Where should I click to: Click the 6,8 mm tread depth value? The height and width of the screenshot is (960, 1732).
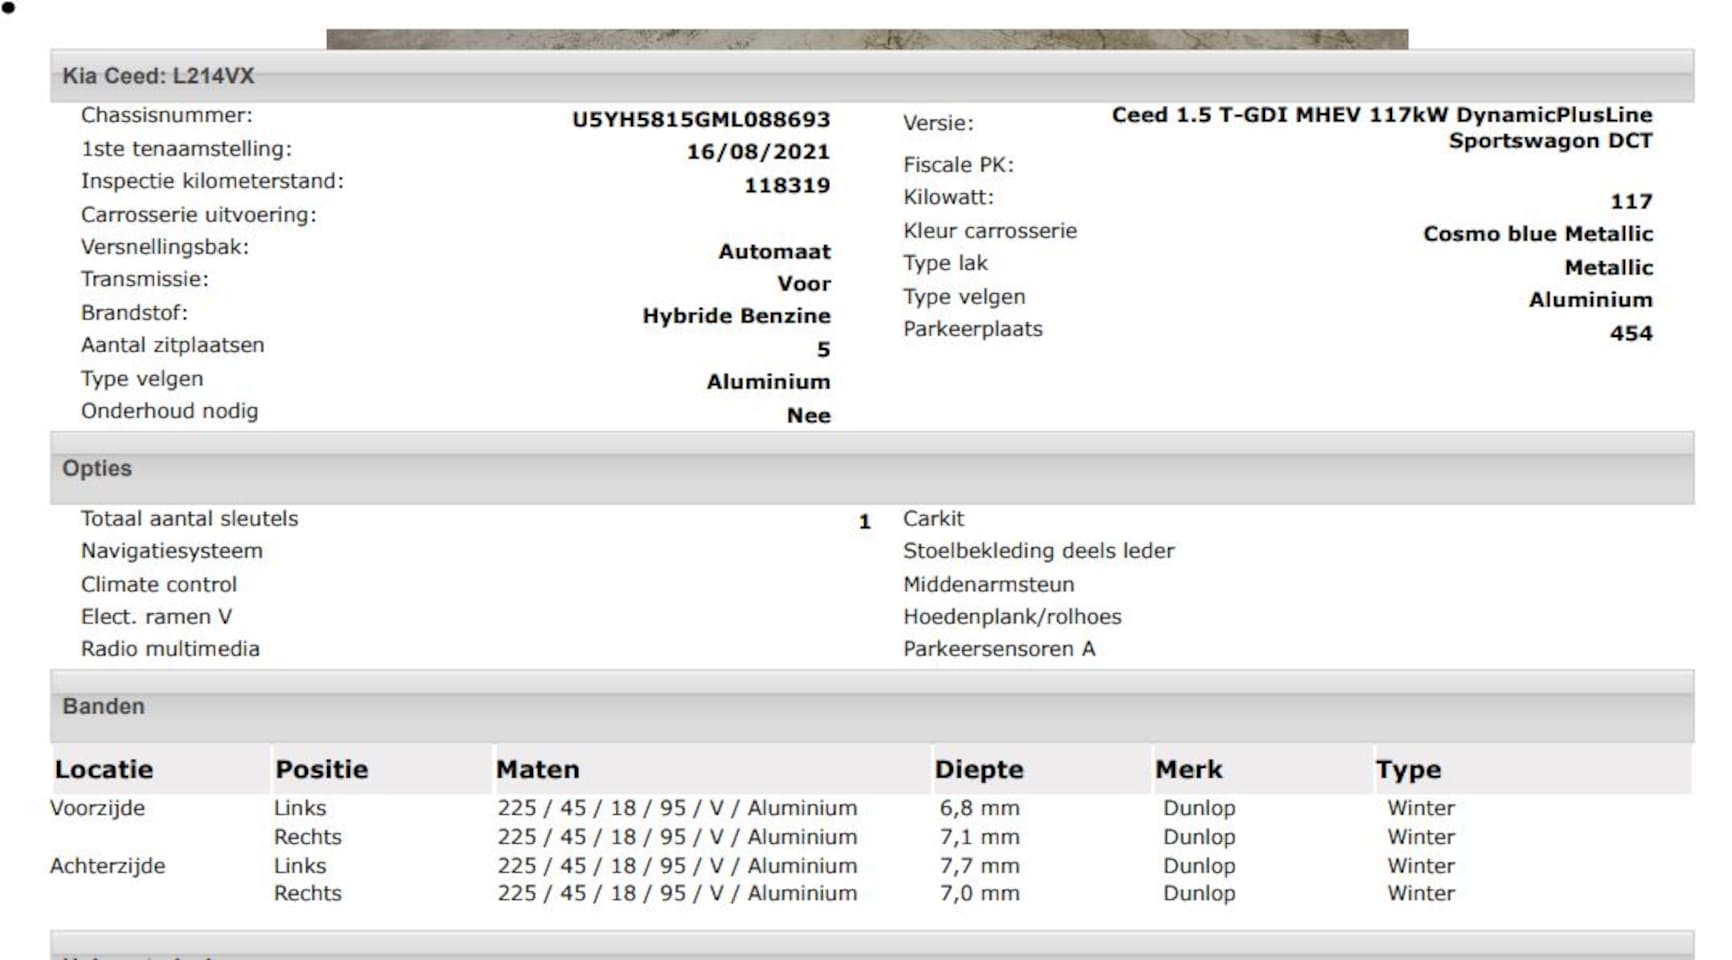978,808
